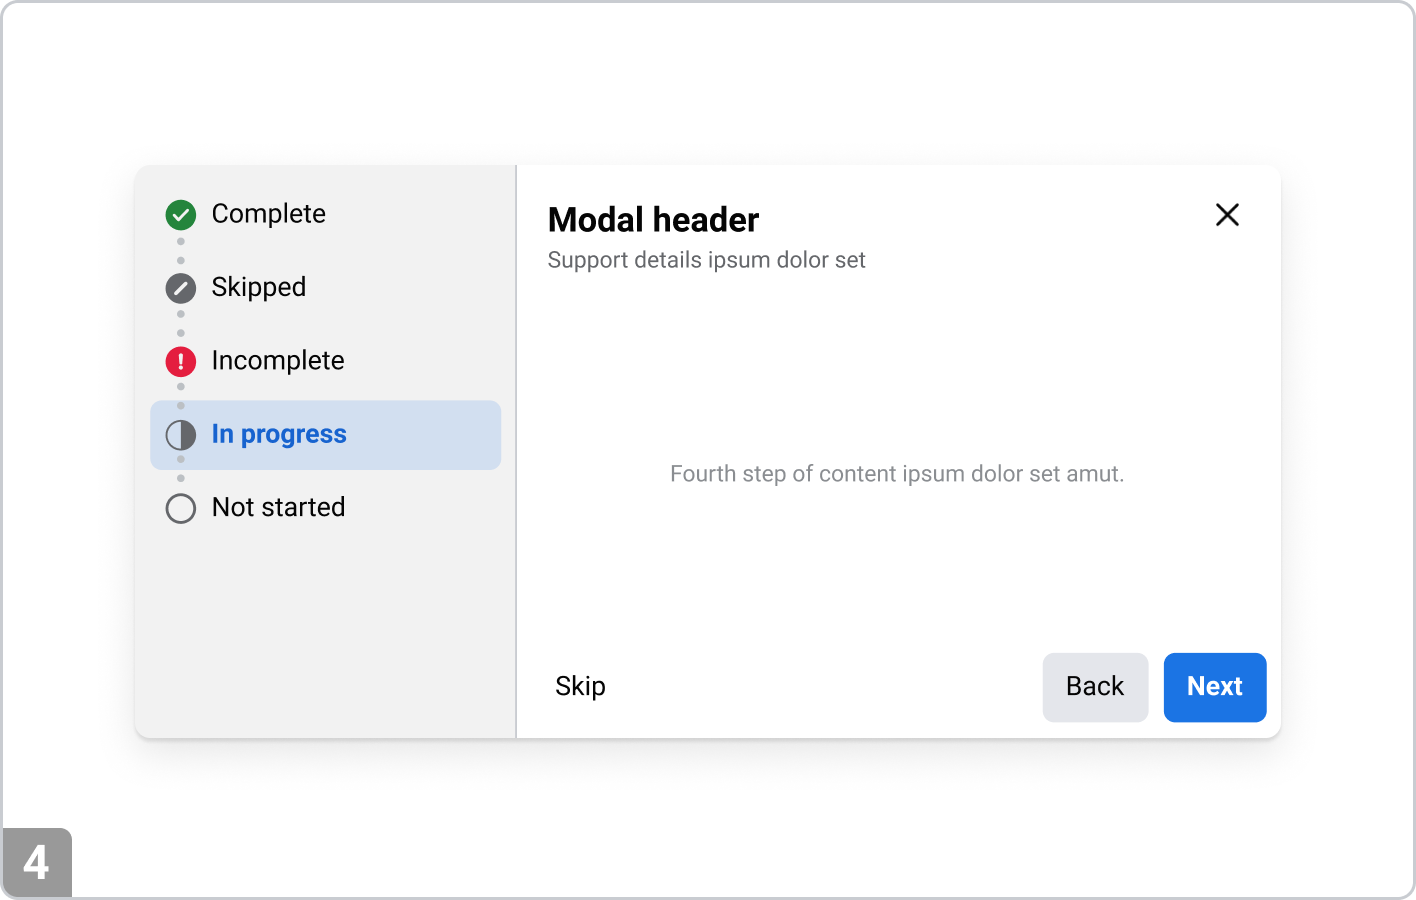Viewport: 1416px width, 900px height.
Task: Close the modal with the X icon
Action: tap(1227, 215)
